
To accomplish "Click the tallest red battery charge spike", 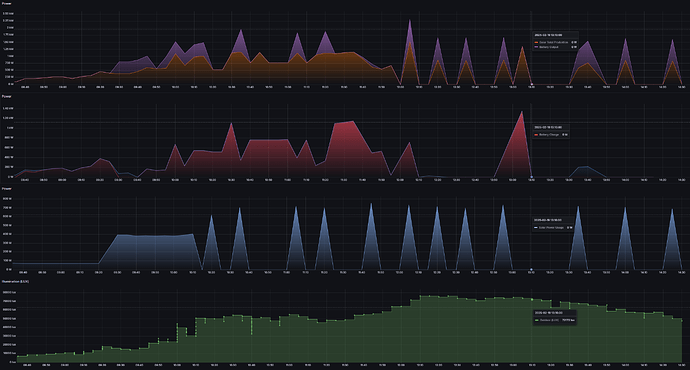I will [522, 112].
